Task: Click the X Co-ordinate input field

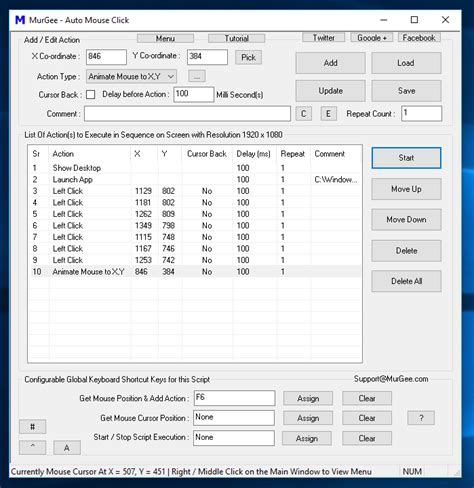Action: [106, 57]
